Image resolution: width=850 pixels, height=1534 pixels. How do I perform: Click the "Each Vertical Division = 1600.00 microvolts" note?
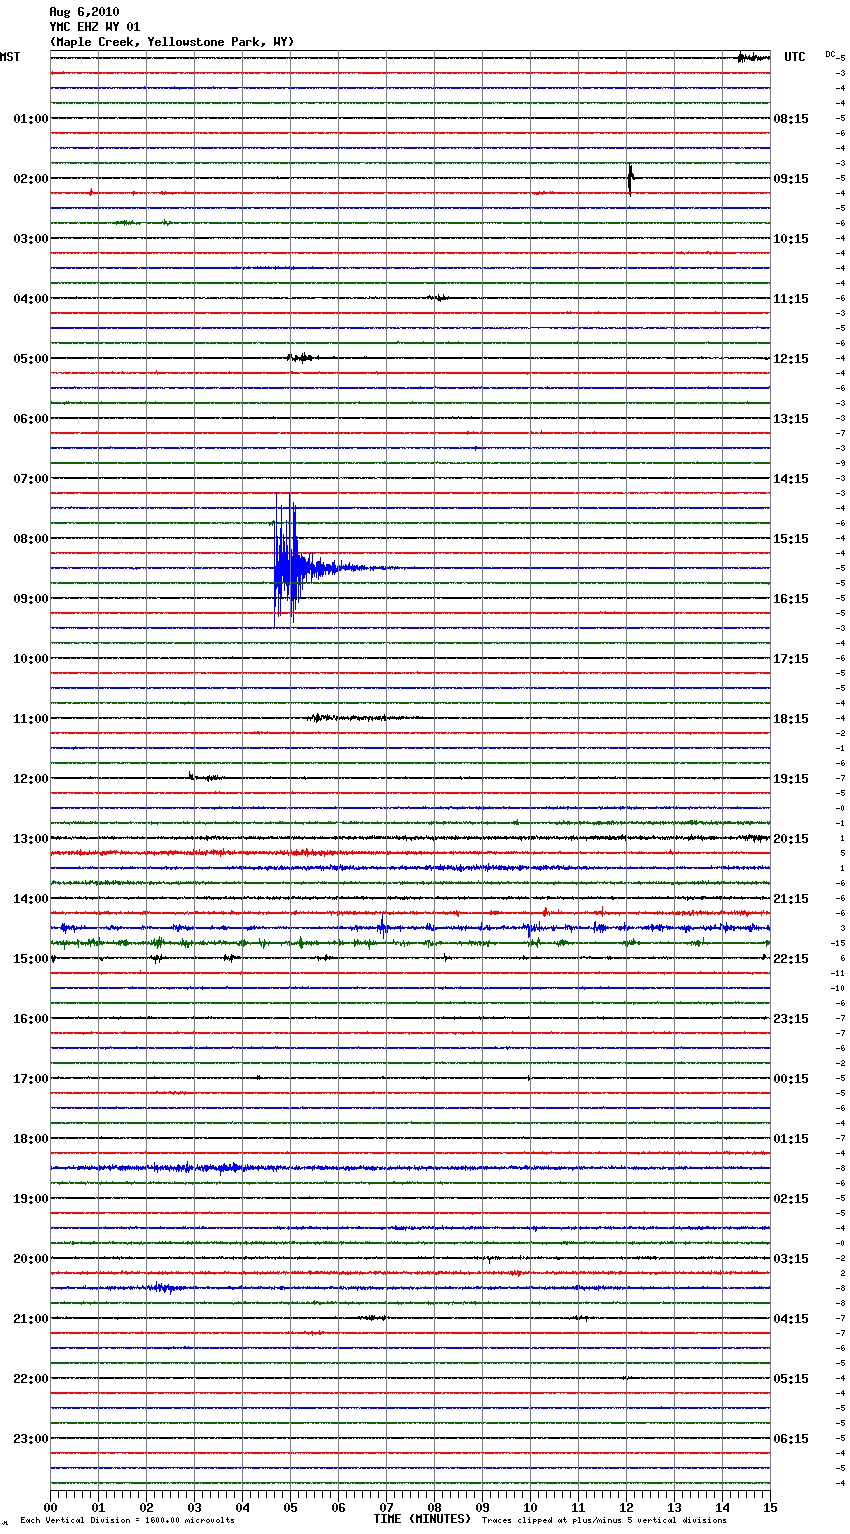point(127,1520)
